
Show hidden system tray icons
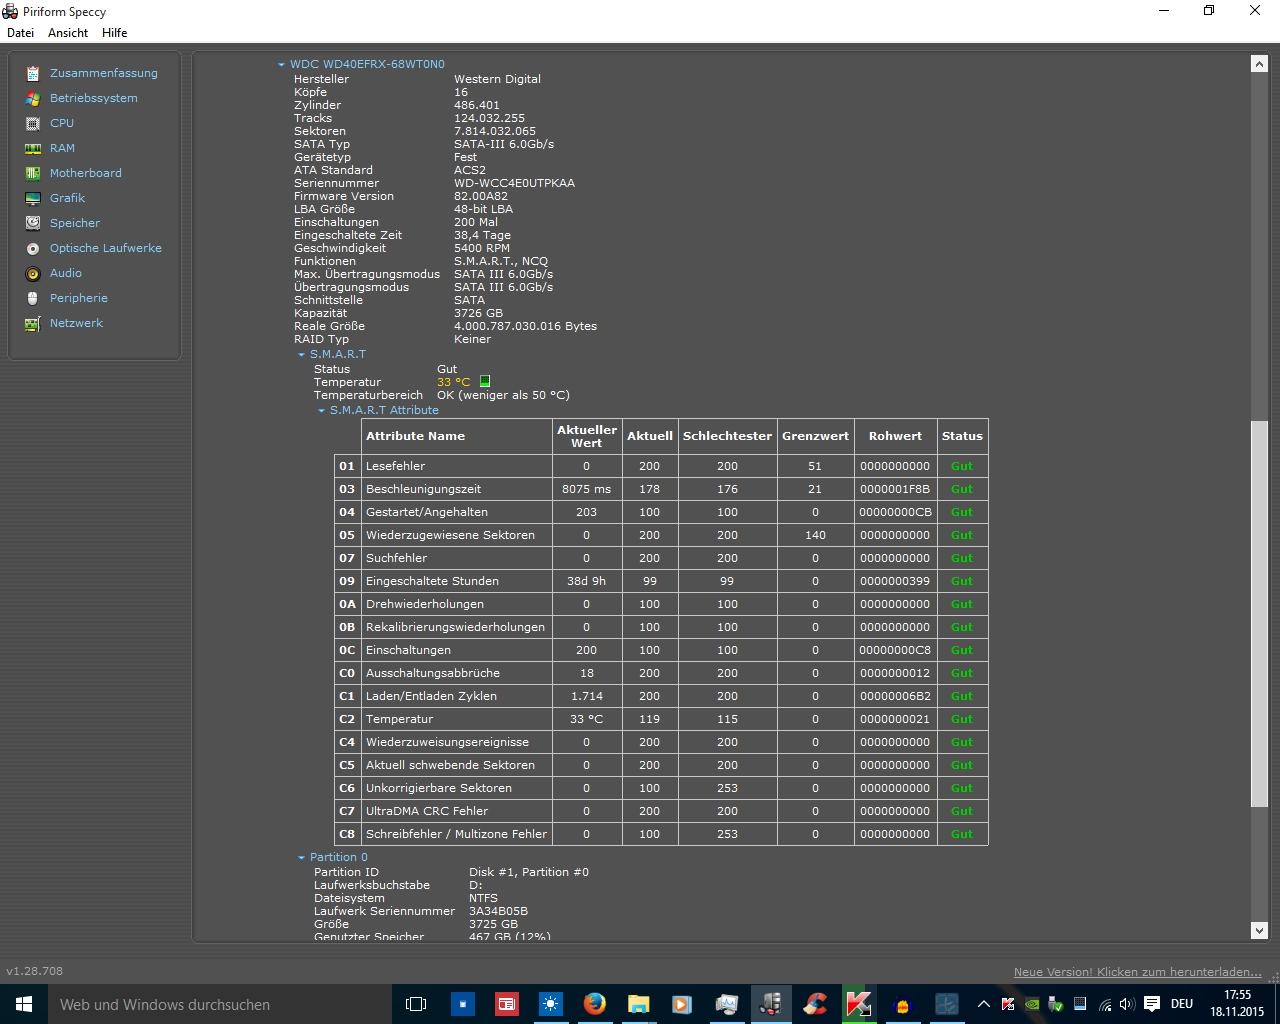pyautogui.click(x=983, y=1004)
